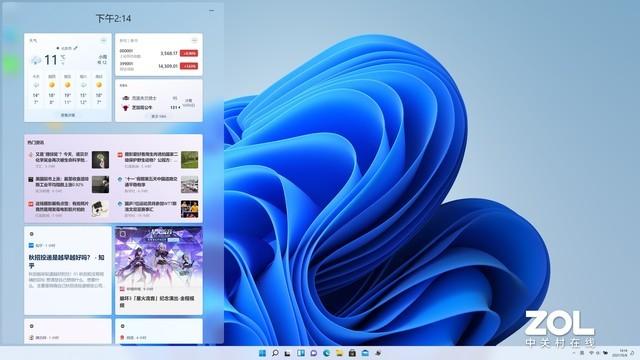The image size is (640, 360).
Task: Open Task View from the taskbar
Action: click(288, 353)
